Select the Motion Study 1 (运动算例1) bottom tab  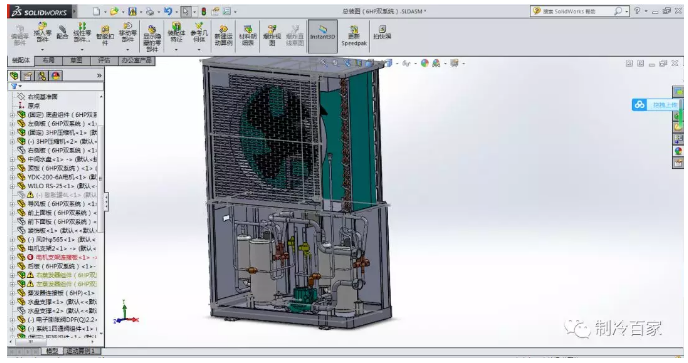82,351
